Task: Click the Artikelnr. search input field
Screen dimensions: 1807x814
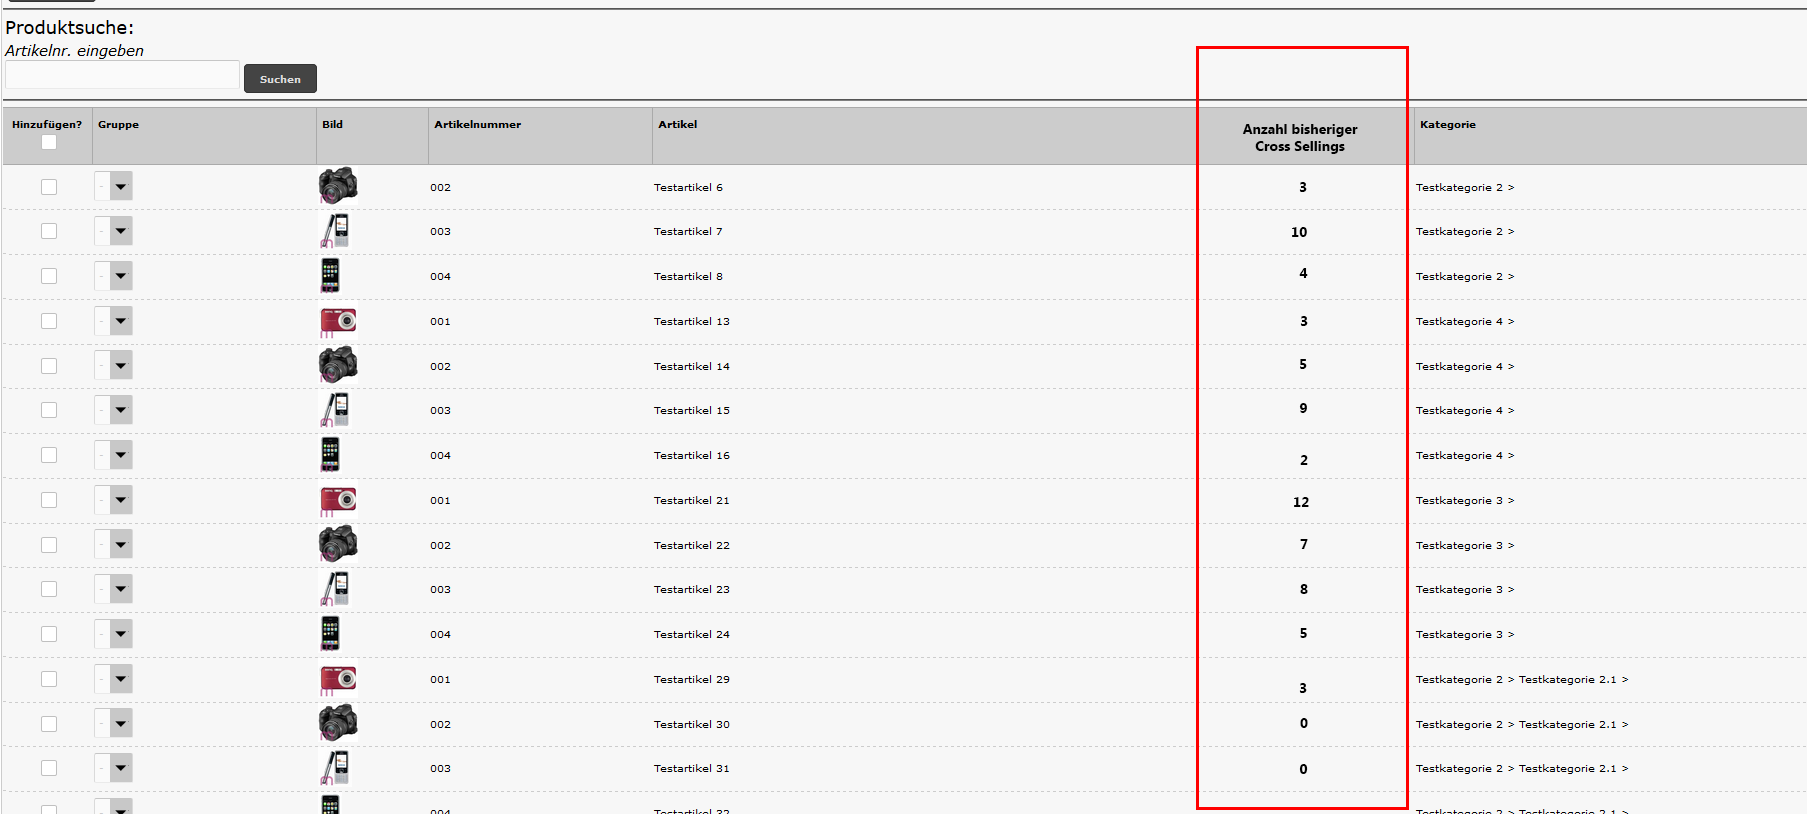Action: click(x=122, y=76)
